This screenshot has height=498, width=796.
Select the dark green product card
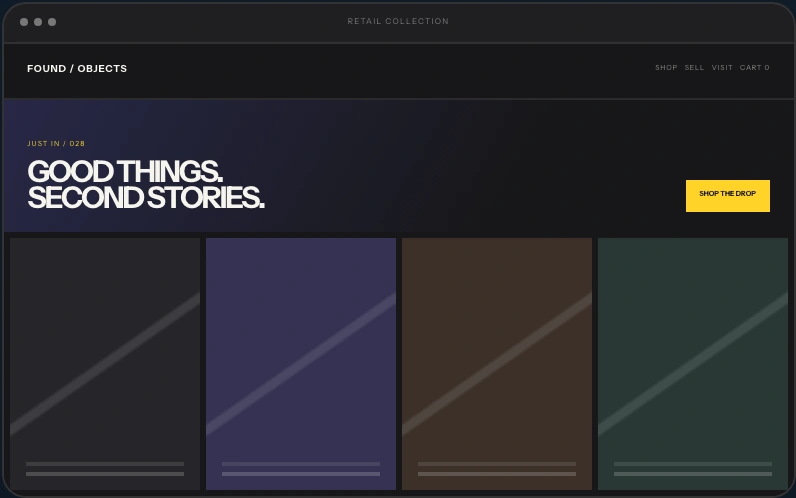click(693, 364)
